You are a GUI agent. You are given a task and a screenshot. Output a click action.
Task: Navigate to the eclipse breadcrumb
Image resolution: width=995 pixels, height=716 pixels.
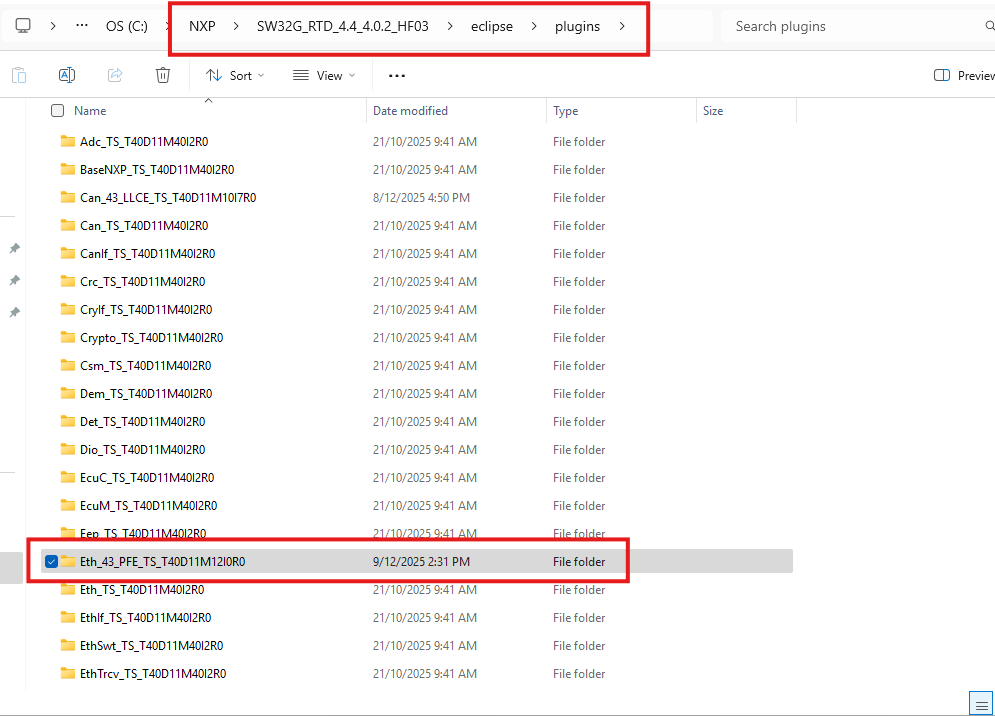[x=491, y=26]
